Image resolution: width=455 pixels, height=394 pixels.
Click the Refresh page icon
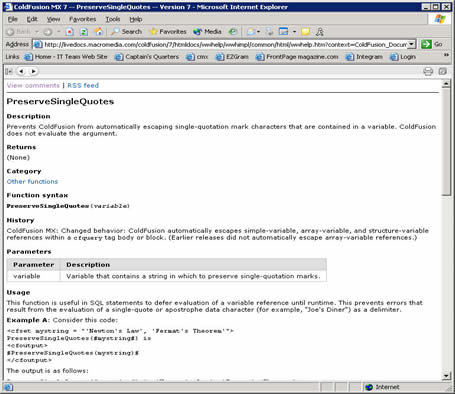84,32
